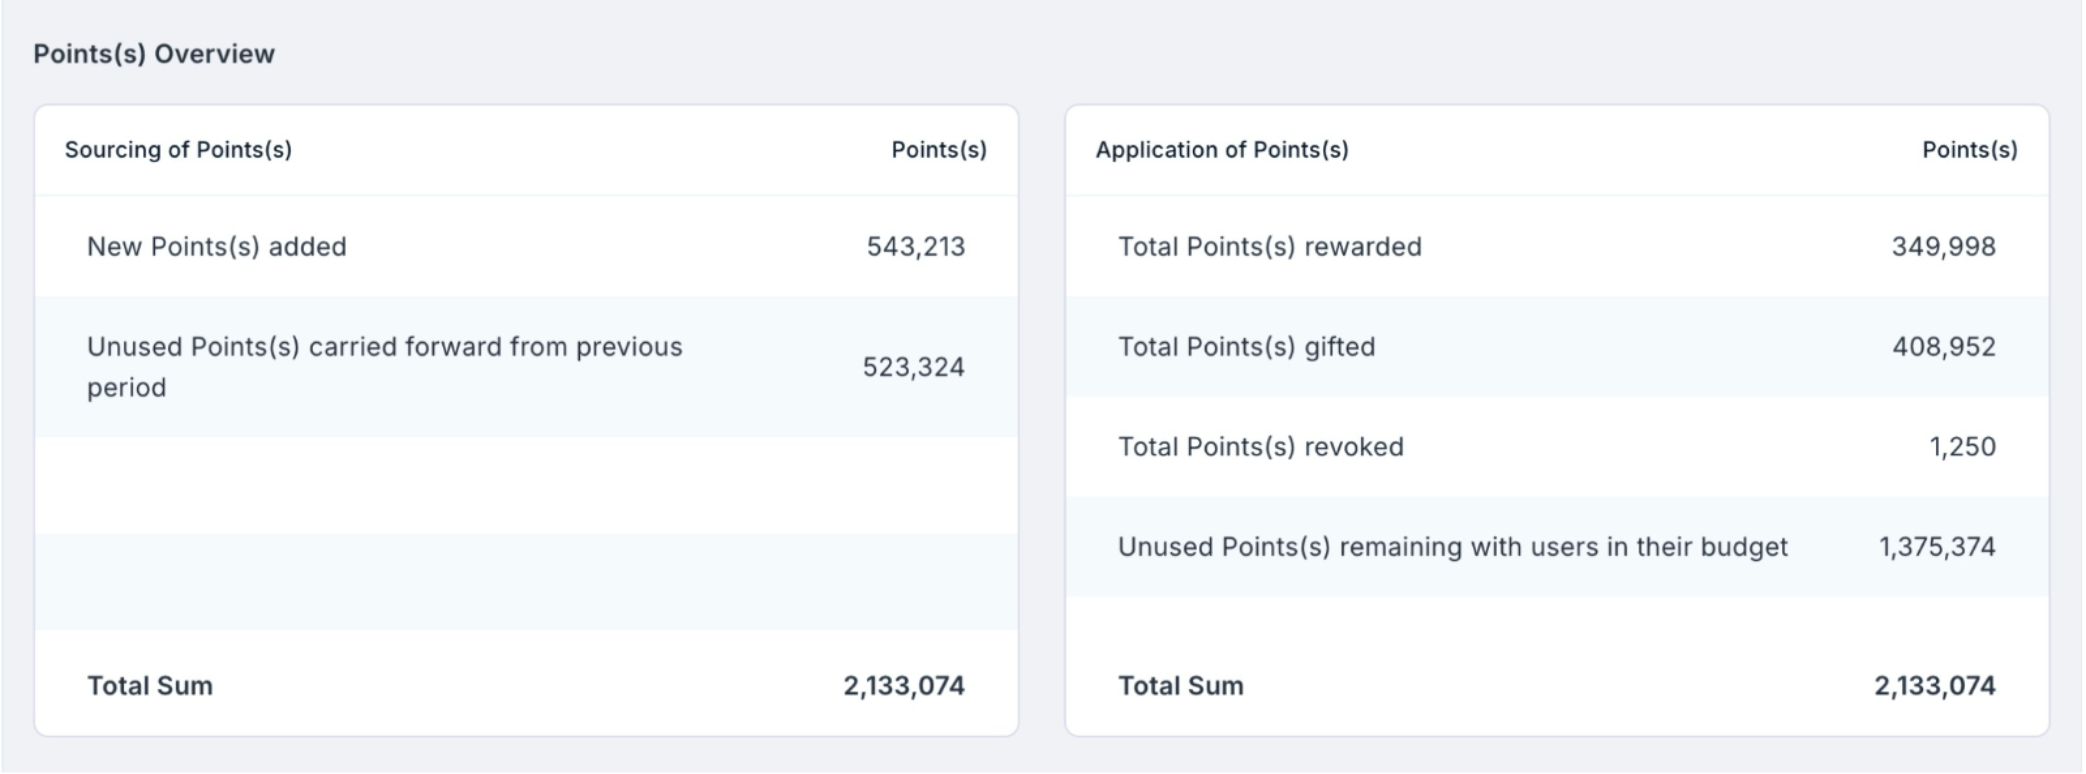Click the 'New Points(s) added' row label

(x=217, y=247)
